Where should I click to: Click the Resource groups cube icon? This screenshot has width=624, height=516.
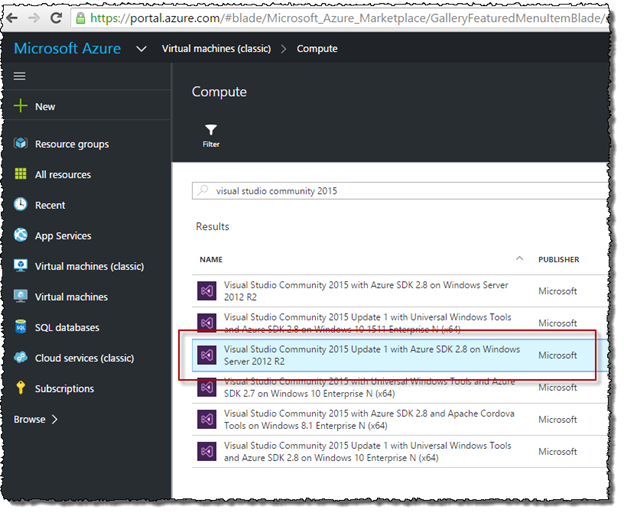pos(21,143)
